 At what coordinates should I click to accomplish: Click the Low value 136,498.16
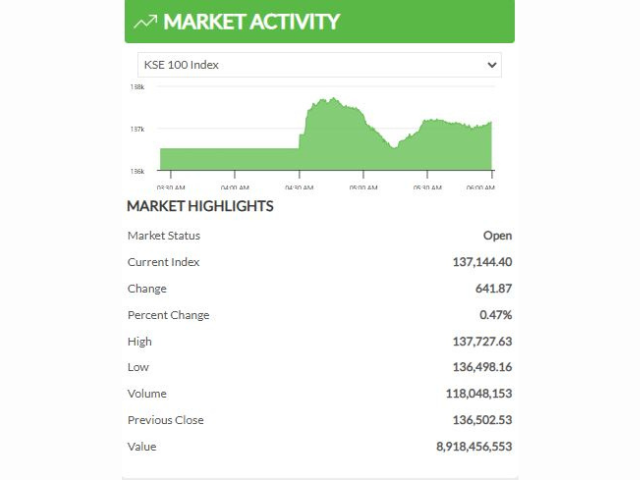482,367
